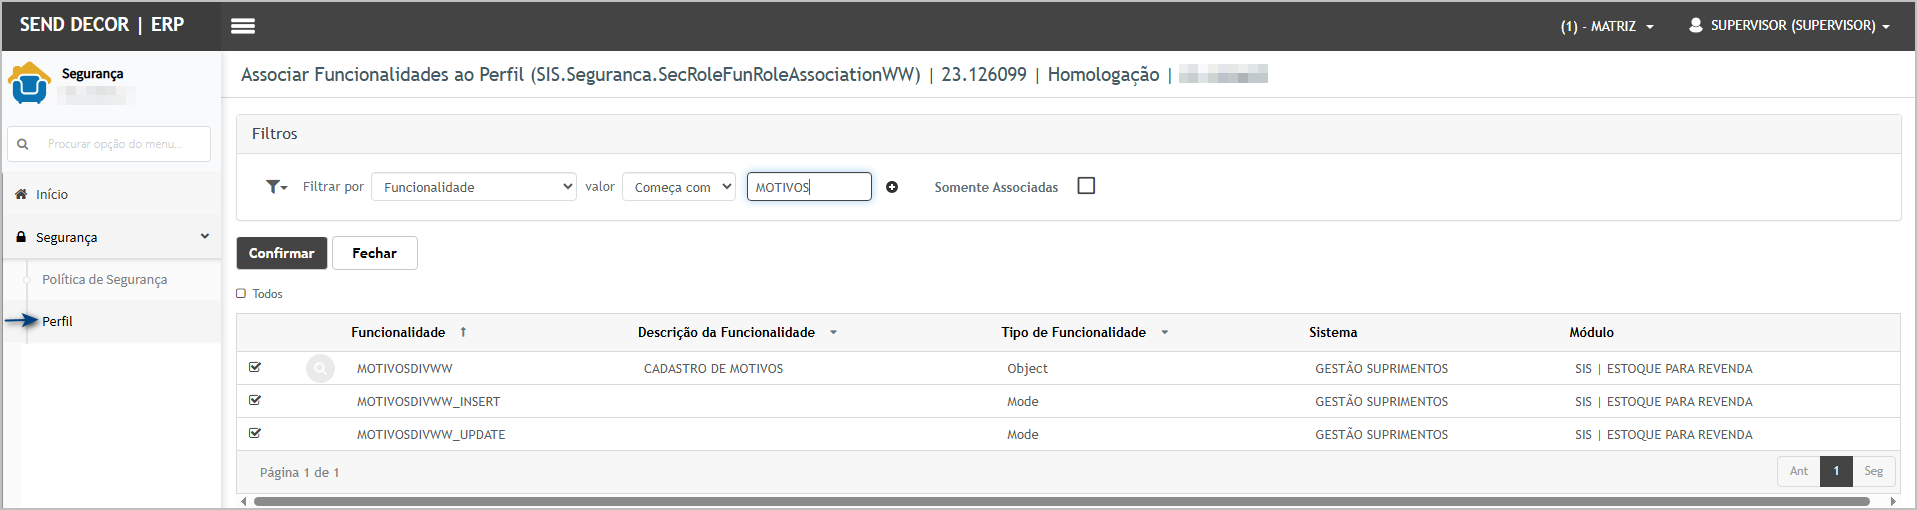1917x510 pixels.
Task: Click the Send Decor armchair logo
Action: pyautogui.click(x=29, y=83)
